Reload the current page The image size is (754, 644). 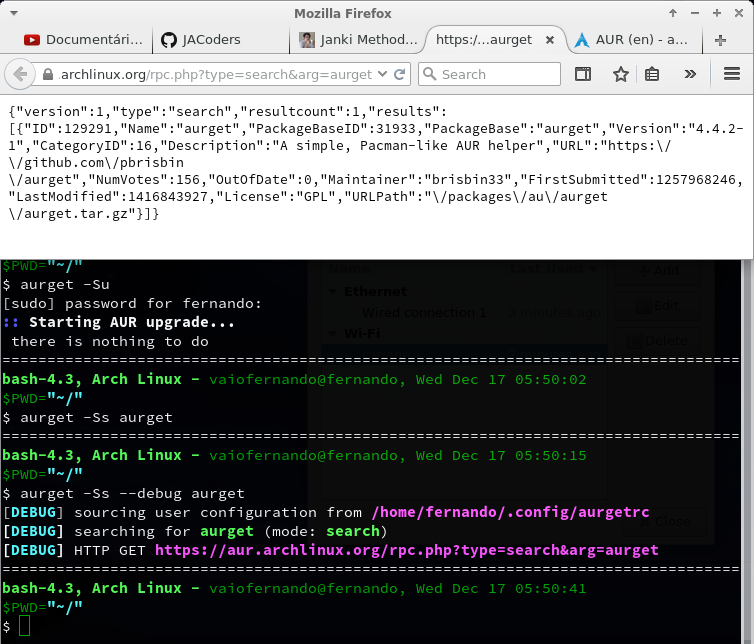pos(399,75)
